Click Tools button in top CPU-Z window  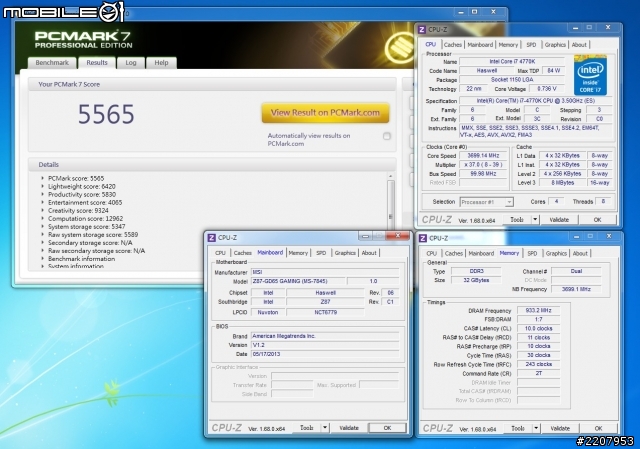tap(517, 220)
